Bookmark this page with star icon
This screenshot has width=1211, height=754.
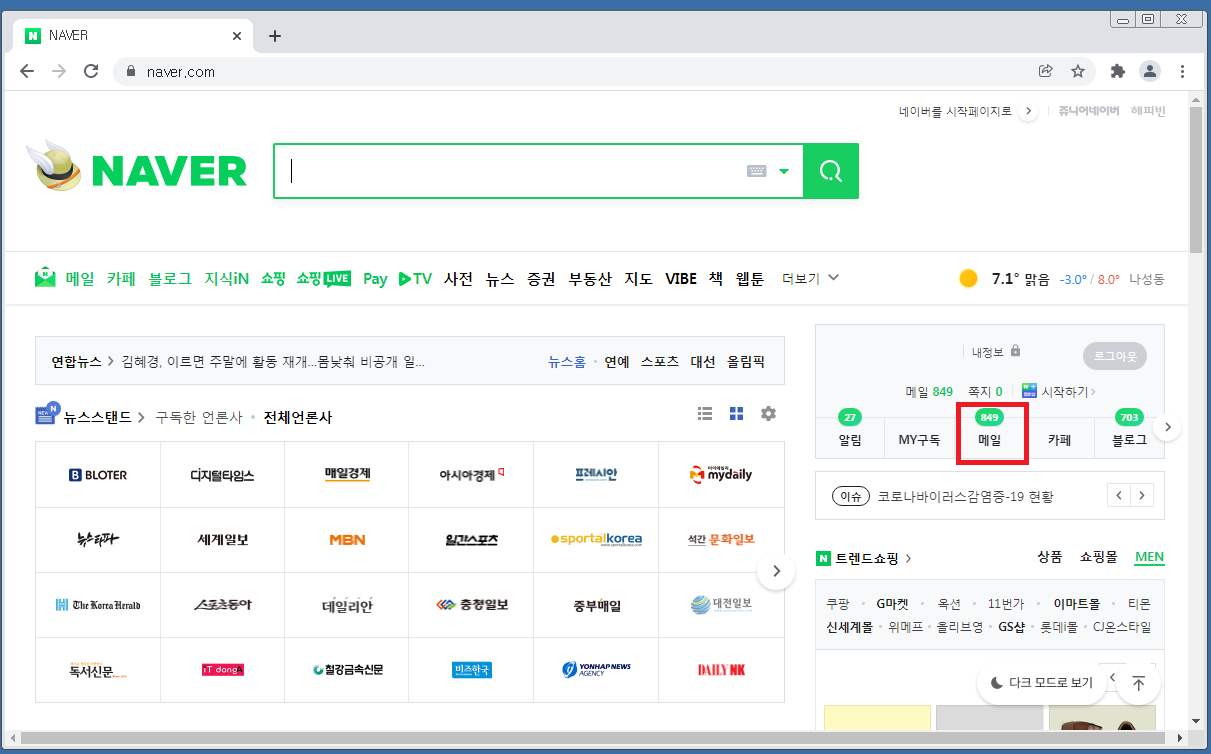(x=1078, y=71)
